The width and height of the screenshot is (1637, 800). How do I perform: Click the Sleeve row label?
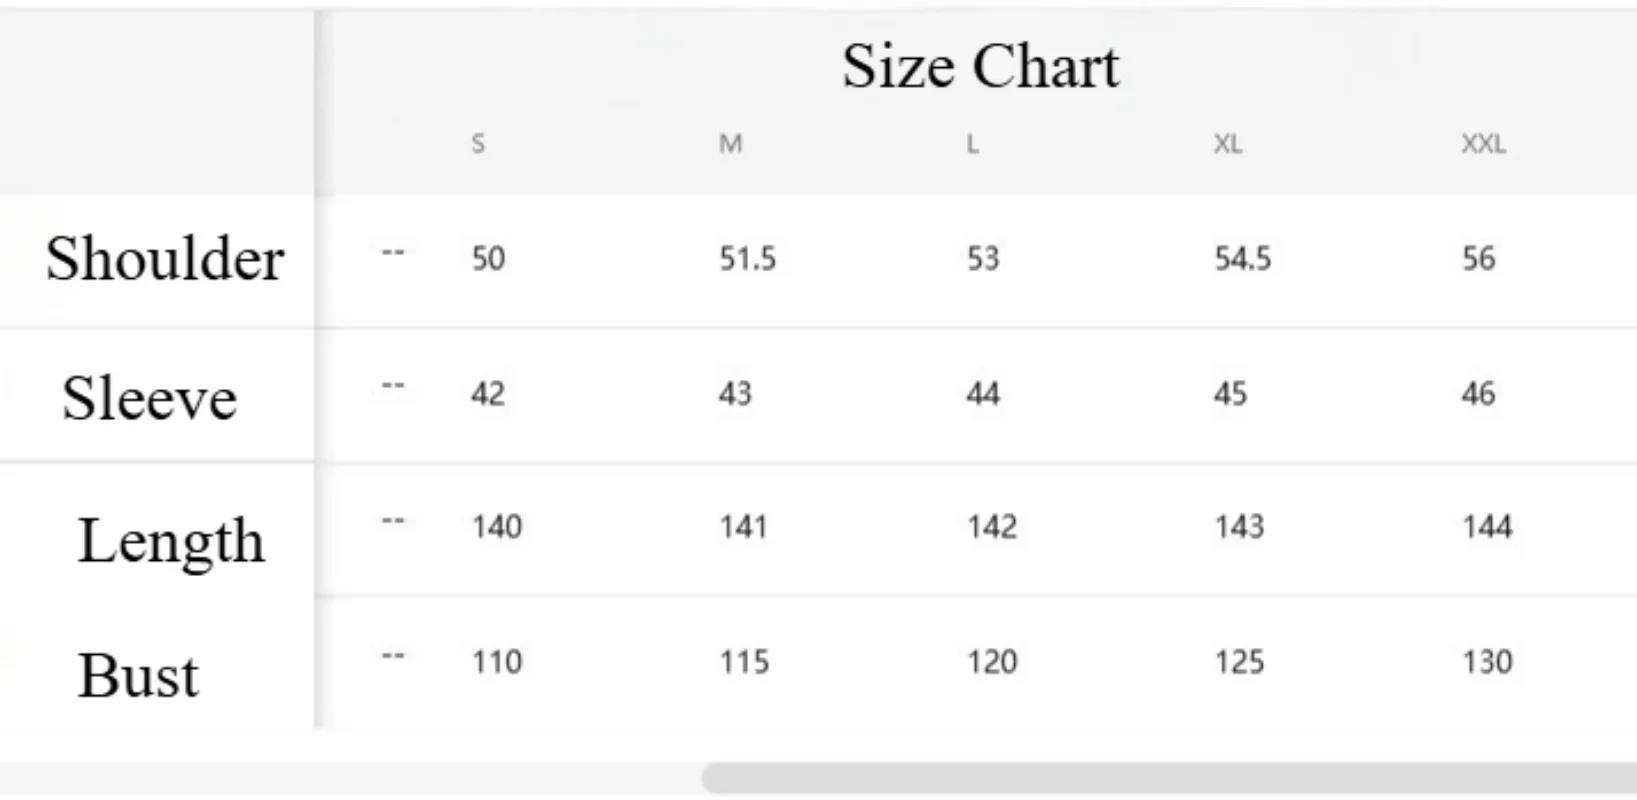[x=150, y=398]
